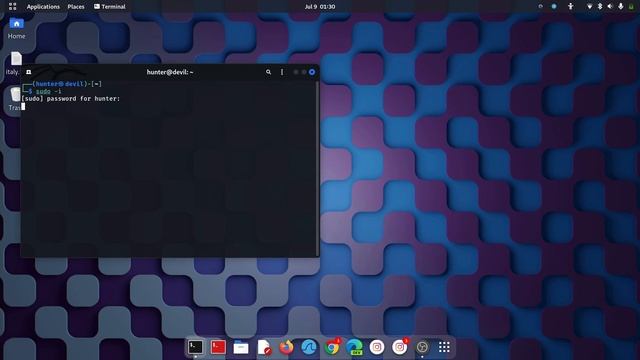This screenshot has height=360, width=640.
Task: Open the Instagram dock icon without badge
Action: (377, 347)
